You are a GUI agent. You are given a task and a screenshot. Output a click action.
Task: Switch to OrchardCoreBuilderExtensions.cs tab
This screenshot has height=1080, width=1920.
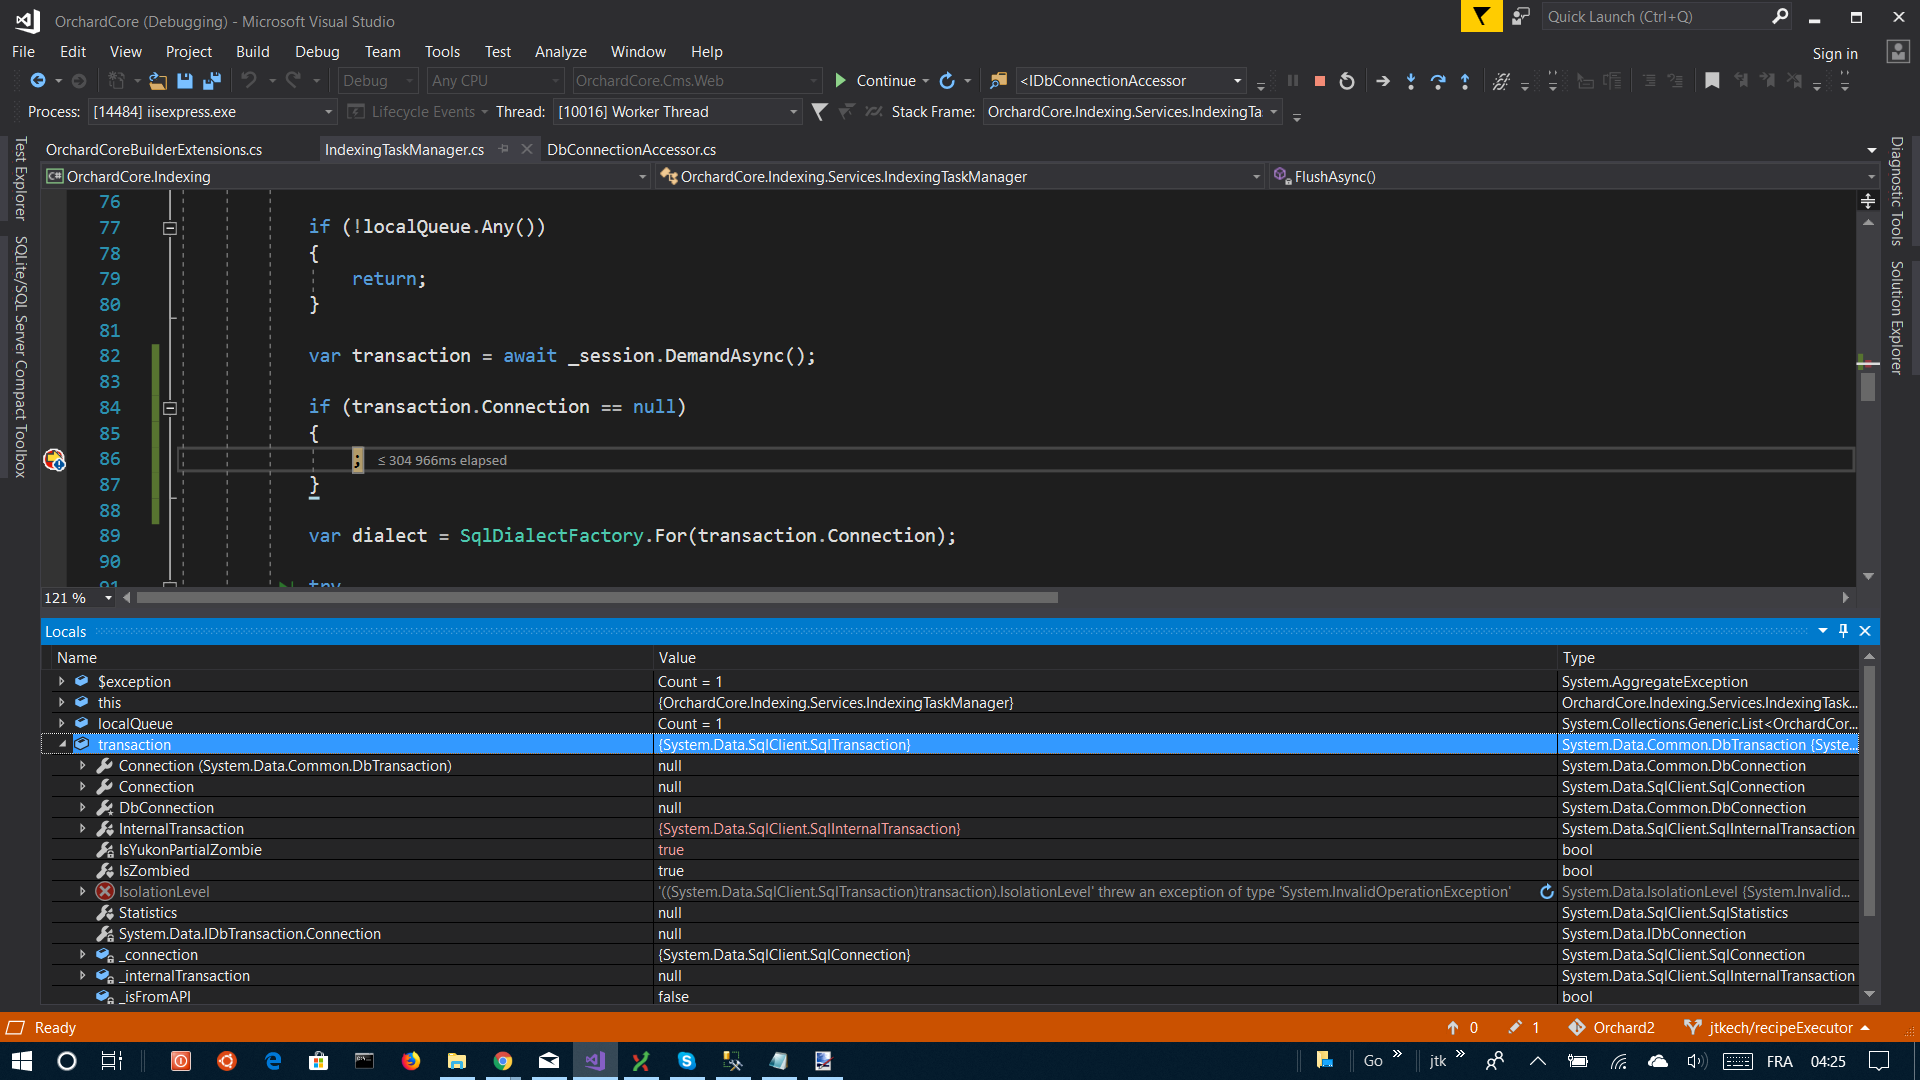[x=154, y=149]
